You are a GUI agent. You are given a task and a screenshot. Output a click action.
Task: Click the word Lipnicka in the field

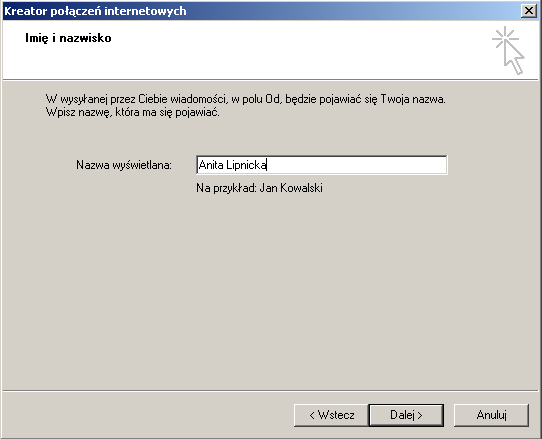pos(246,166)
